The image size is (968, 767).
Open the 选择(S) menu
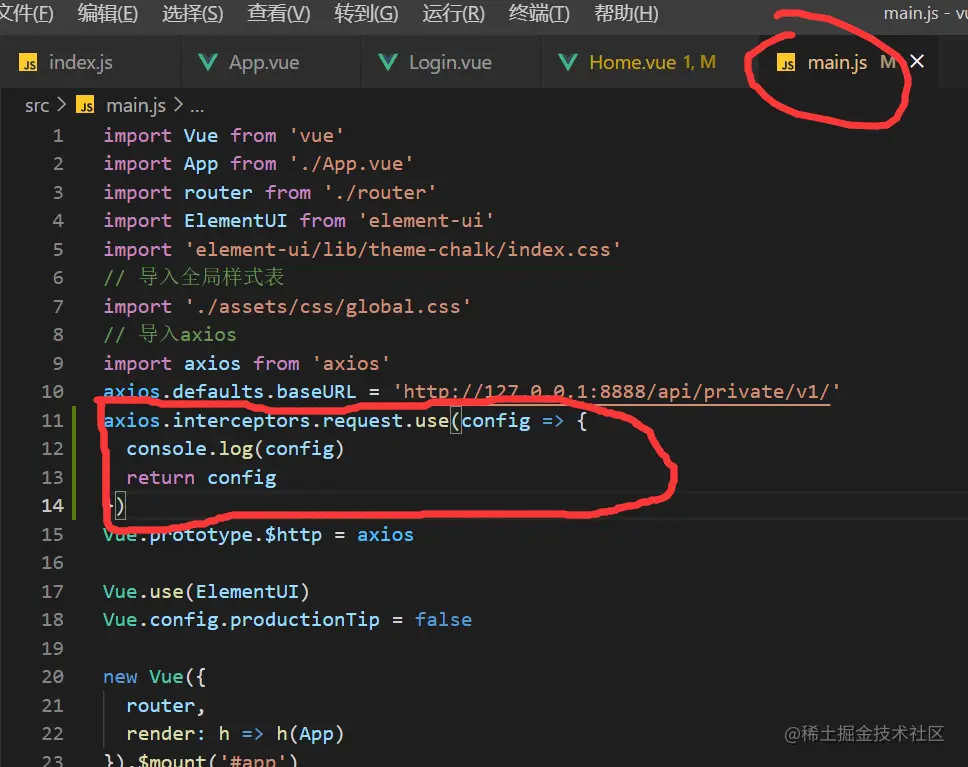click(x=193, y=13)
